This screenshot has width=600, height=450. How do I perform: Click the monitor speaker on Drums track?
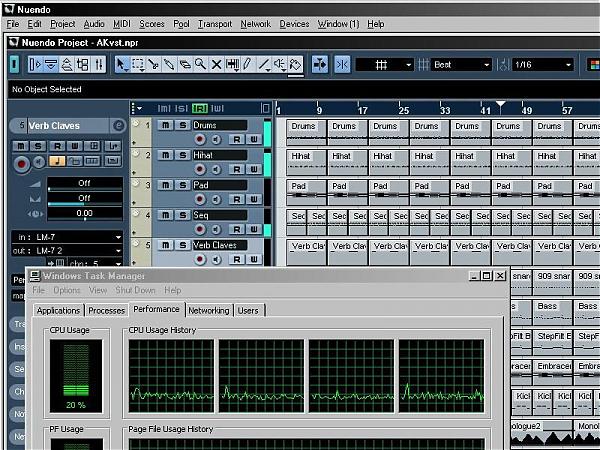pos(217,139)
